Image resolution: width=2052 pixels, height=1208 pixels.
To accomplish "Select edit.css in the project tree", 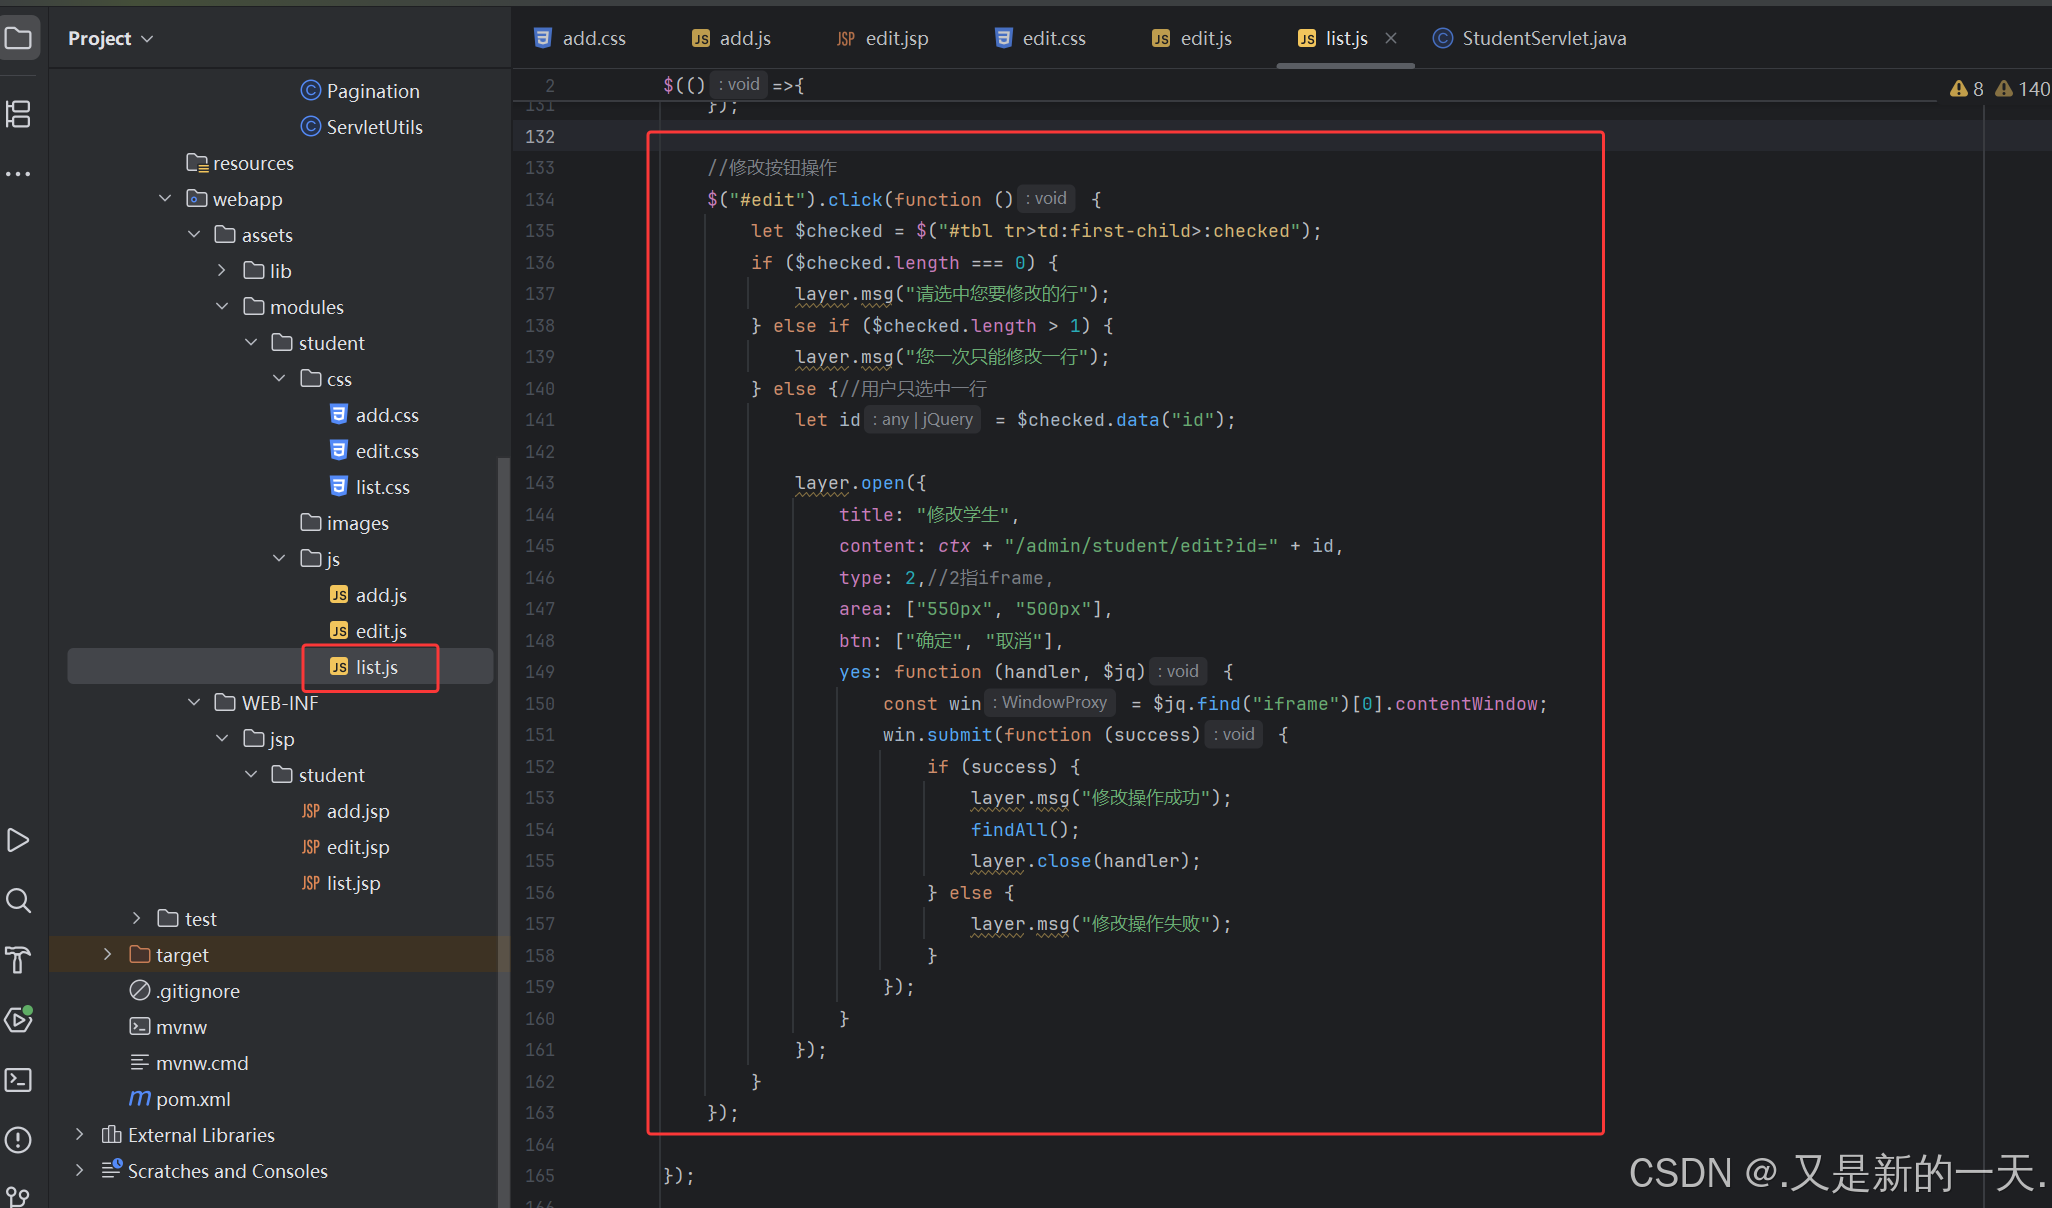I will pos(374,451).
